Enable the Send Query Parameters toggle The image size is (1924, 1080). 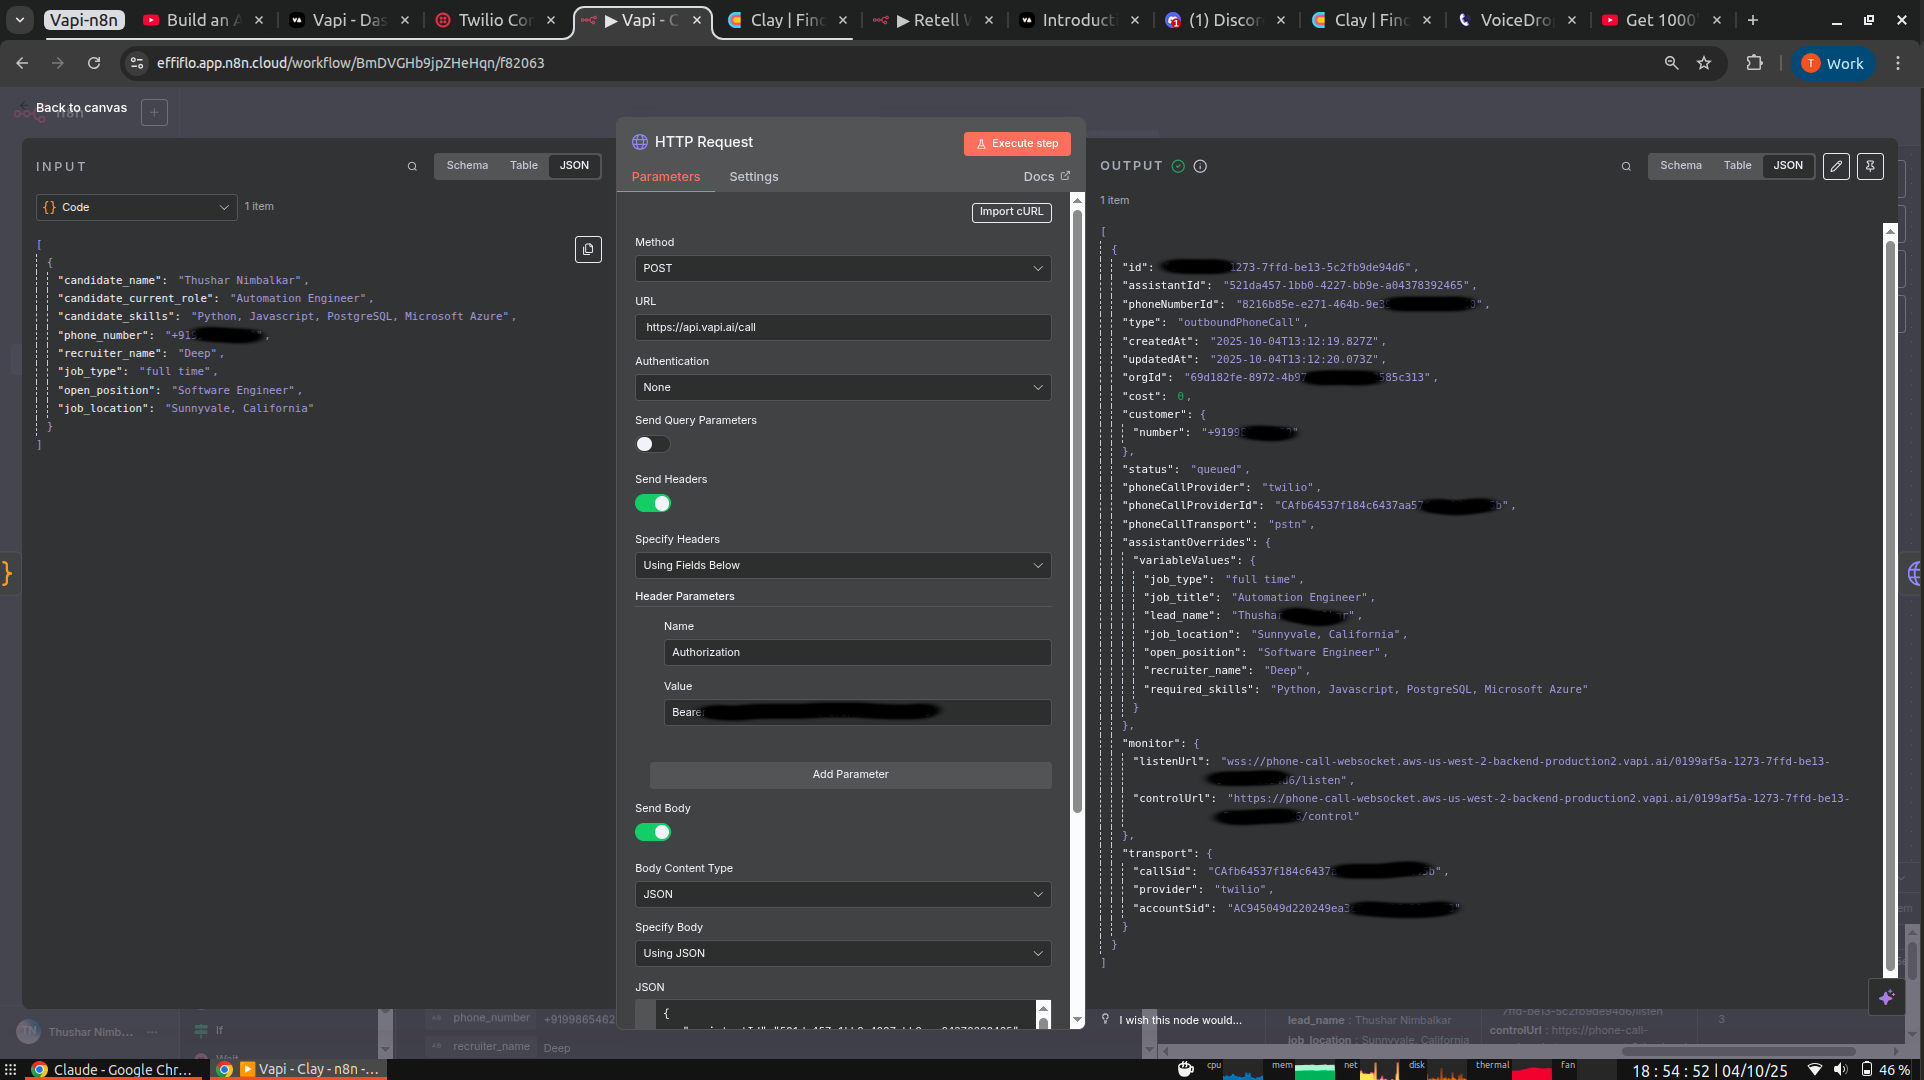coord(653,444)
